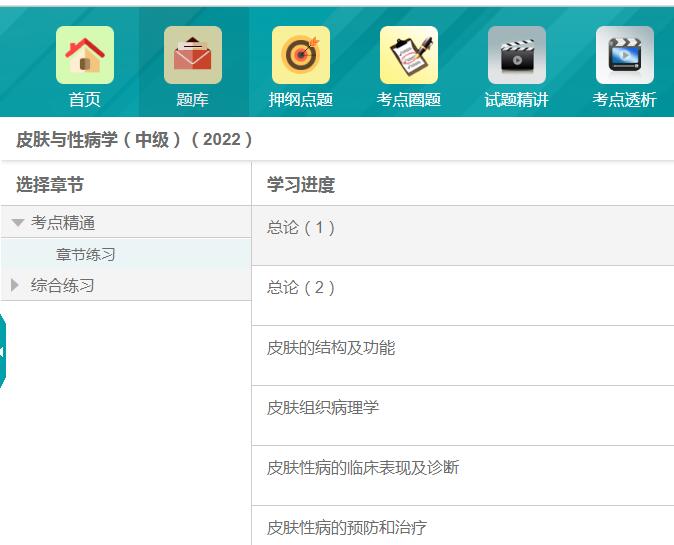Image resolution: width=674 pixels, height=545 pixels.
Task: Open the 考点透析 video icon
Action: [x=625, y=55]
